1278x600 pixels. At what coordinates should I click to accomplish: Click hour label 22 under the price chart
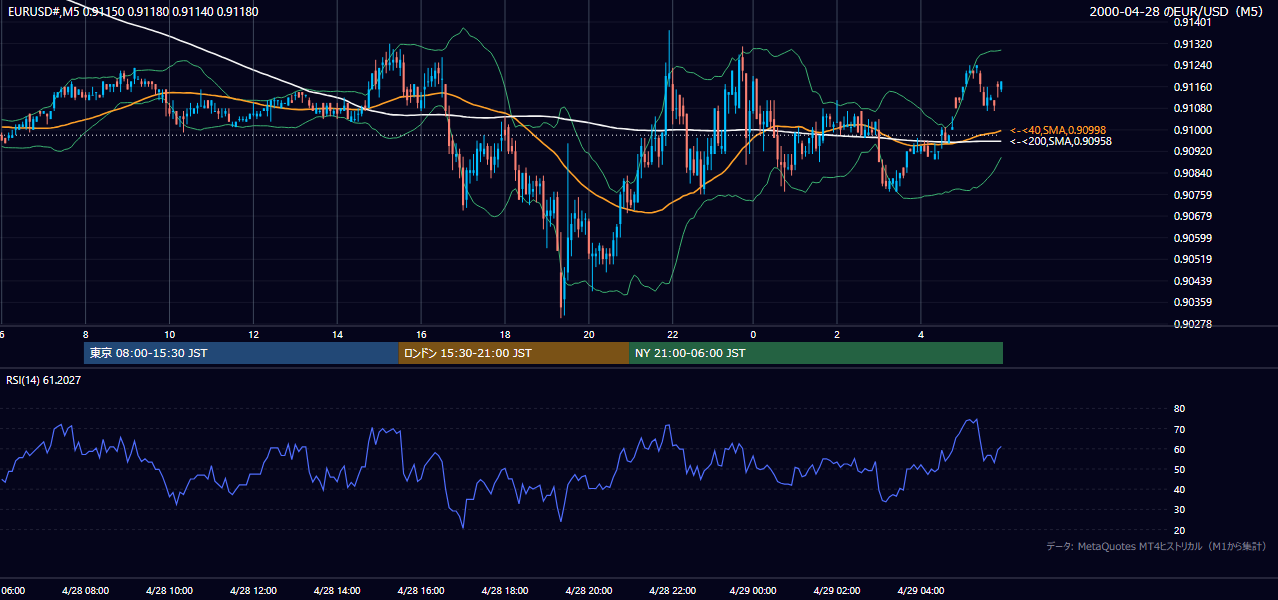673,334
